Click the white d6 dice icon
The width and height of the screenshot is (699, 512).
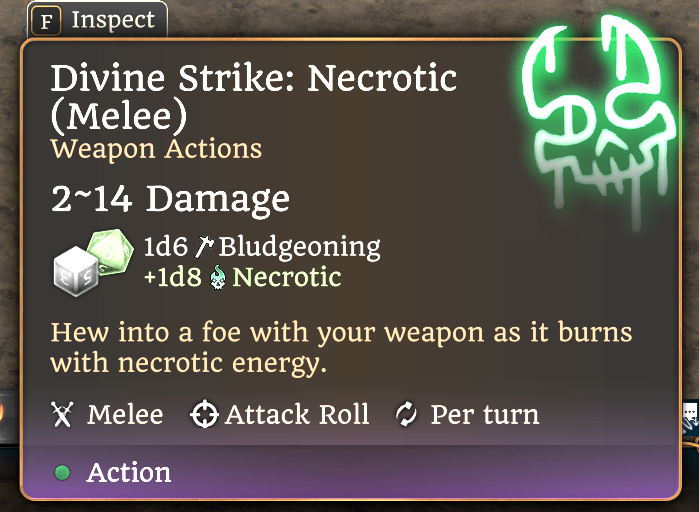pos(75,271)
